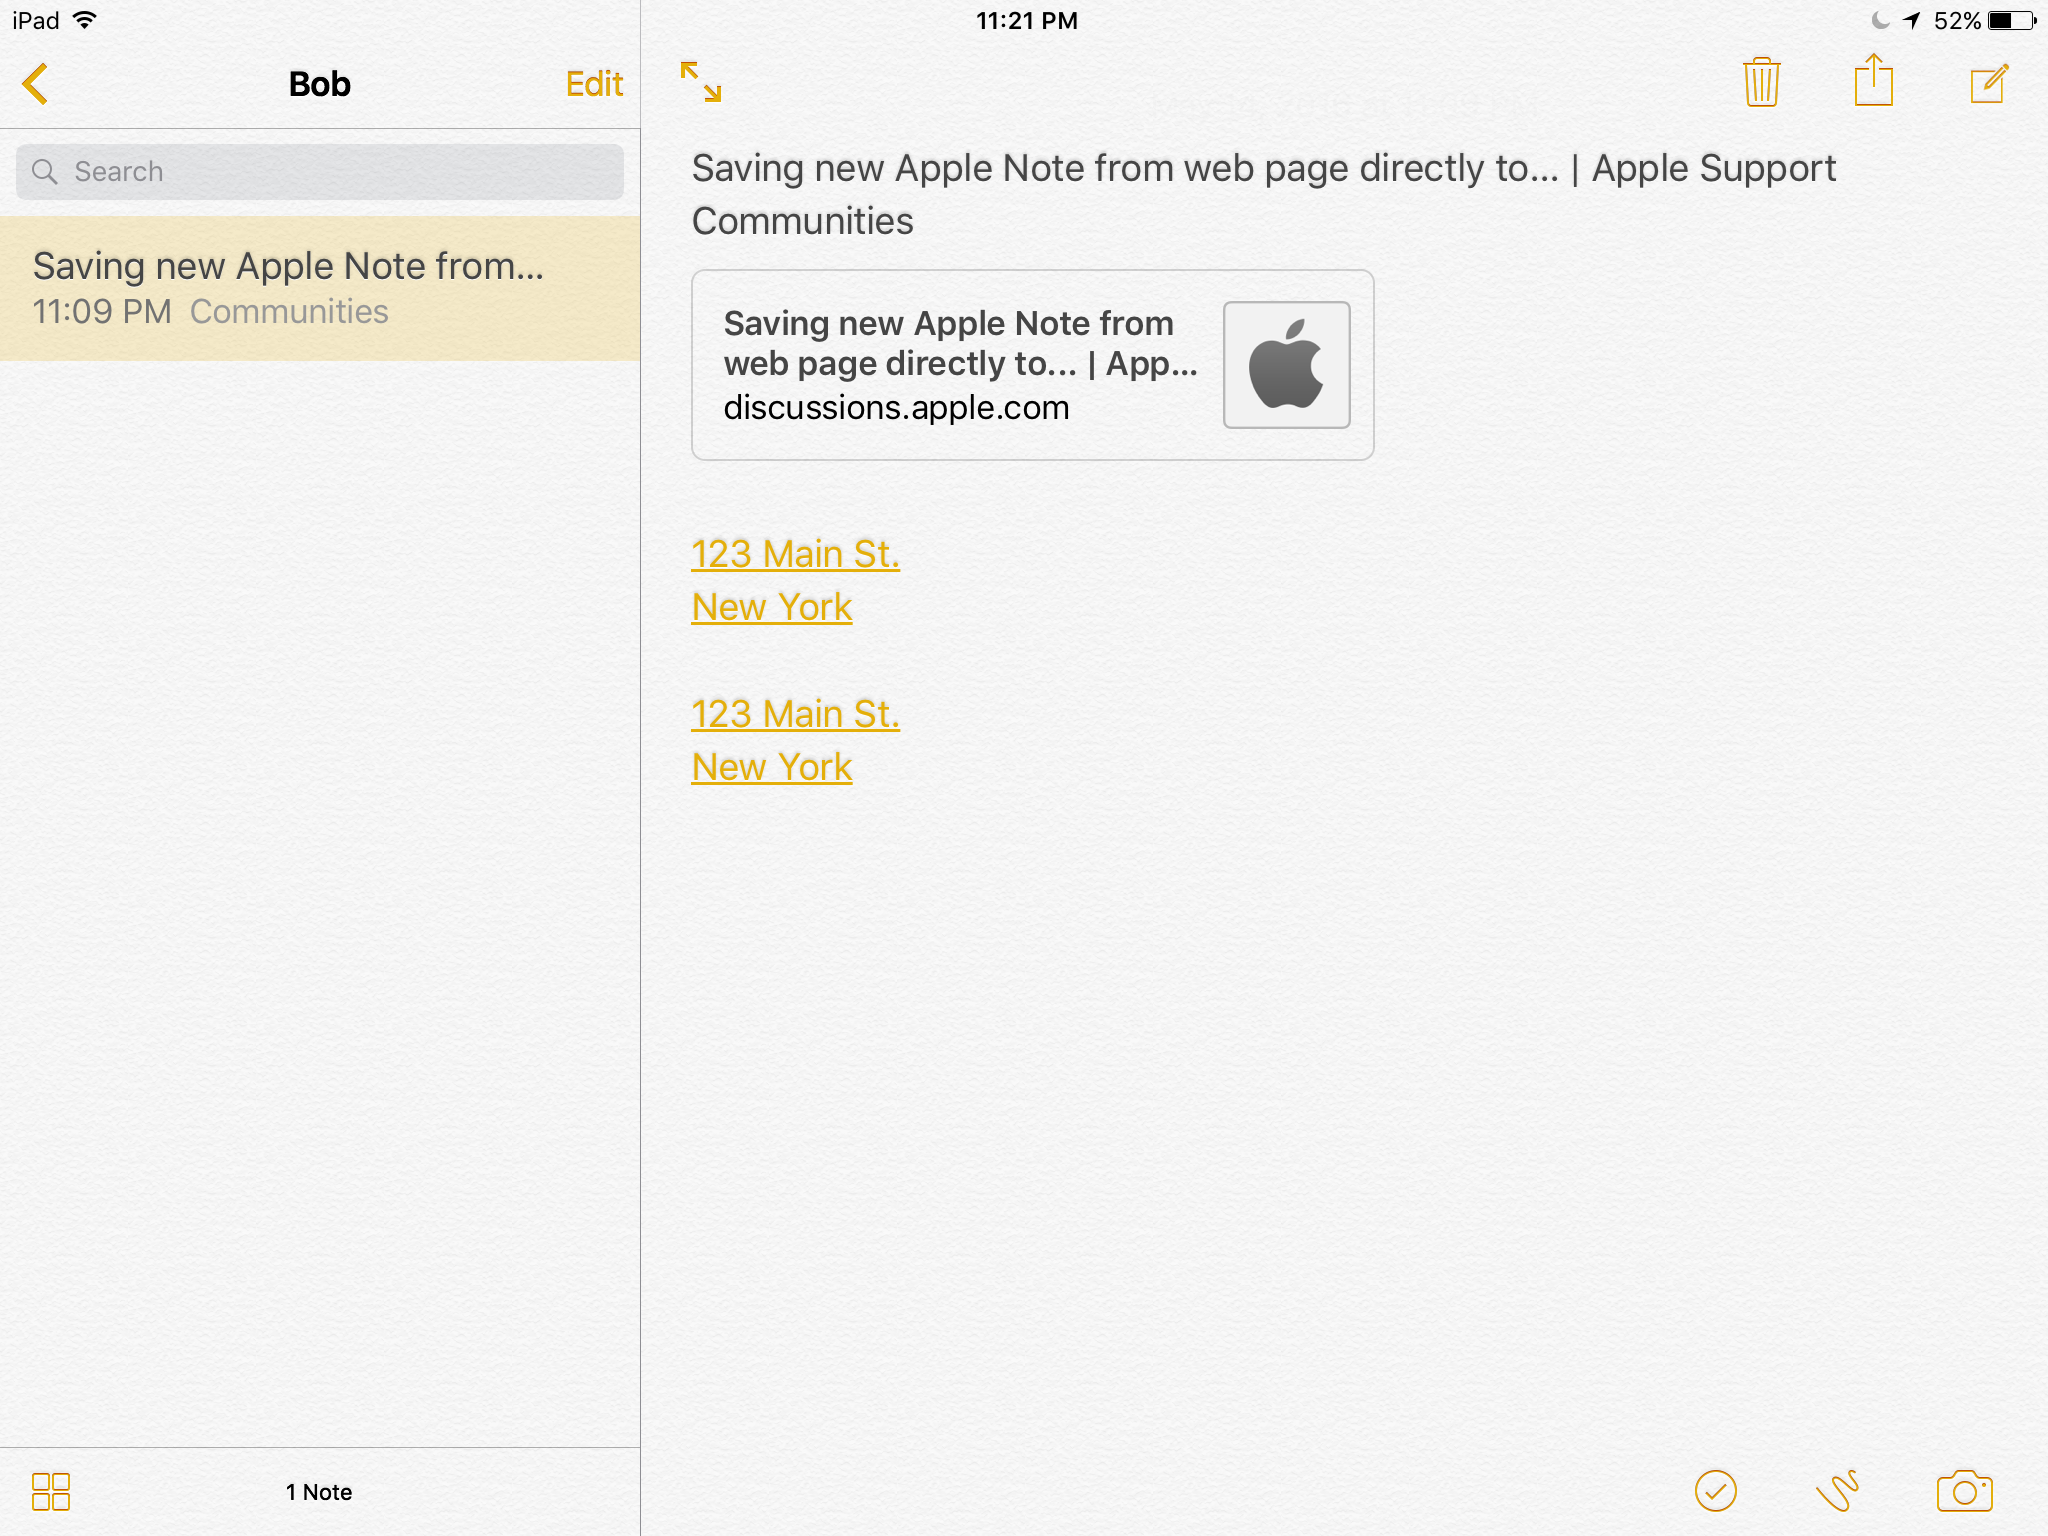This screenshot has width=2048, height=1536.
Task: Add a photo with the camera icon
Action: 1964,1491
